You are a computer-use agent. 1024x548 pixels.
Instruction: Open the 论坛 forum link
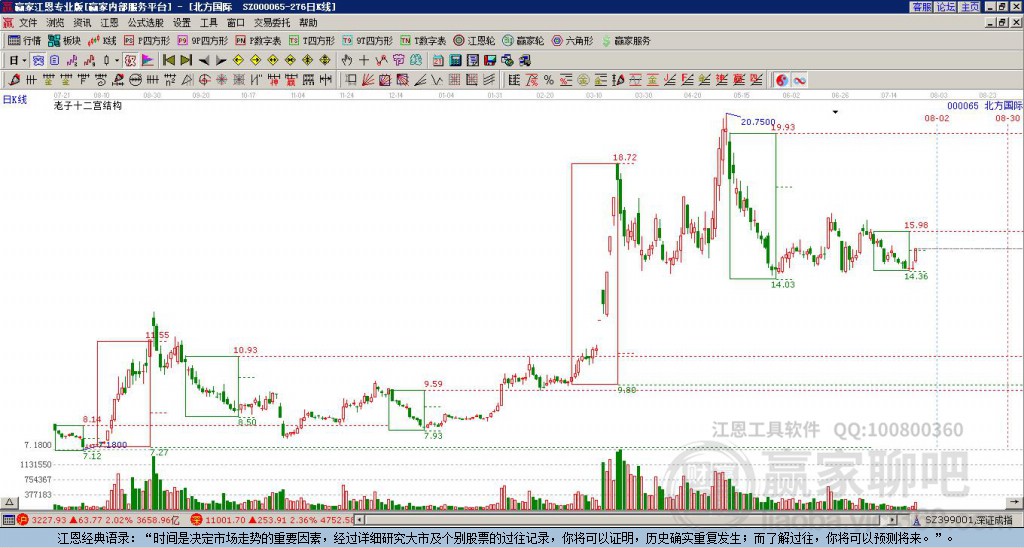coord(946,7)
